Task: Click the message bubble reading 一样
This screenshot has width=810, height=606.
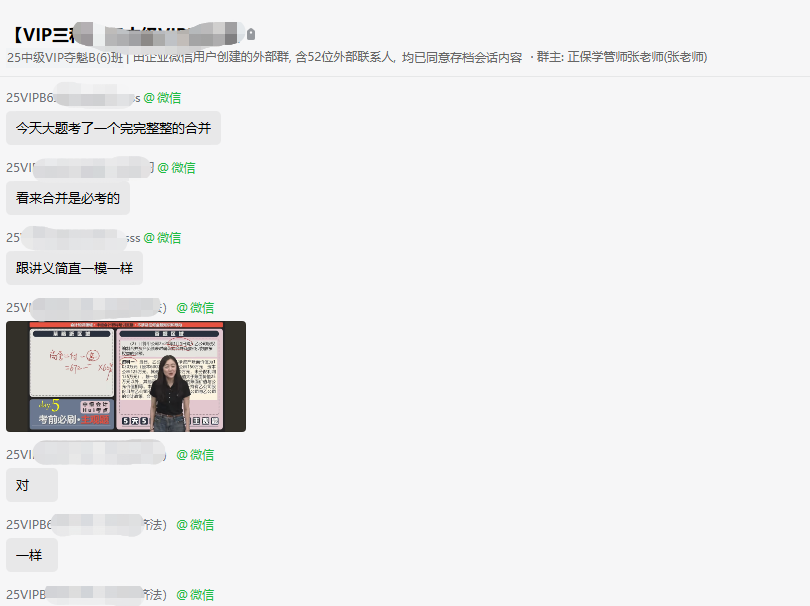Action: tap(32, 553)
